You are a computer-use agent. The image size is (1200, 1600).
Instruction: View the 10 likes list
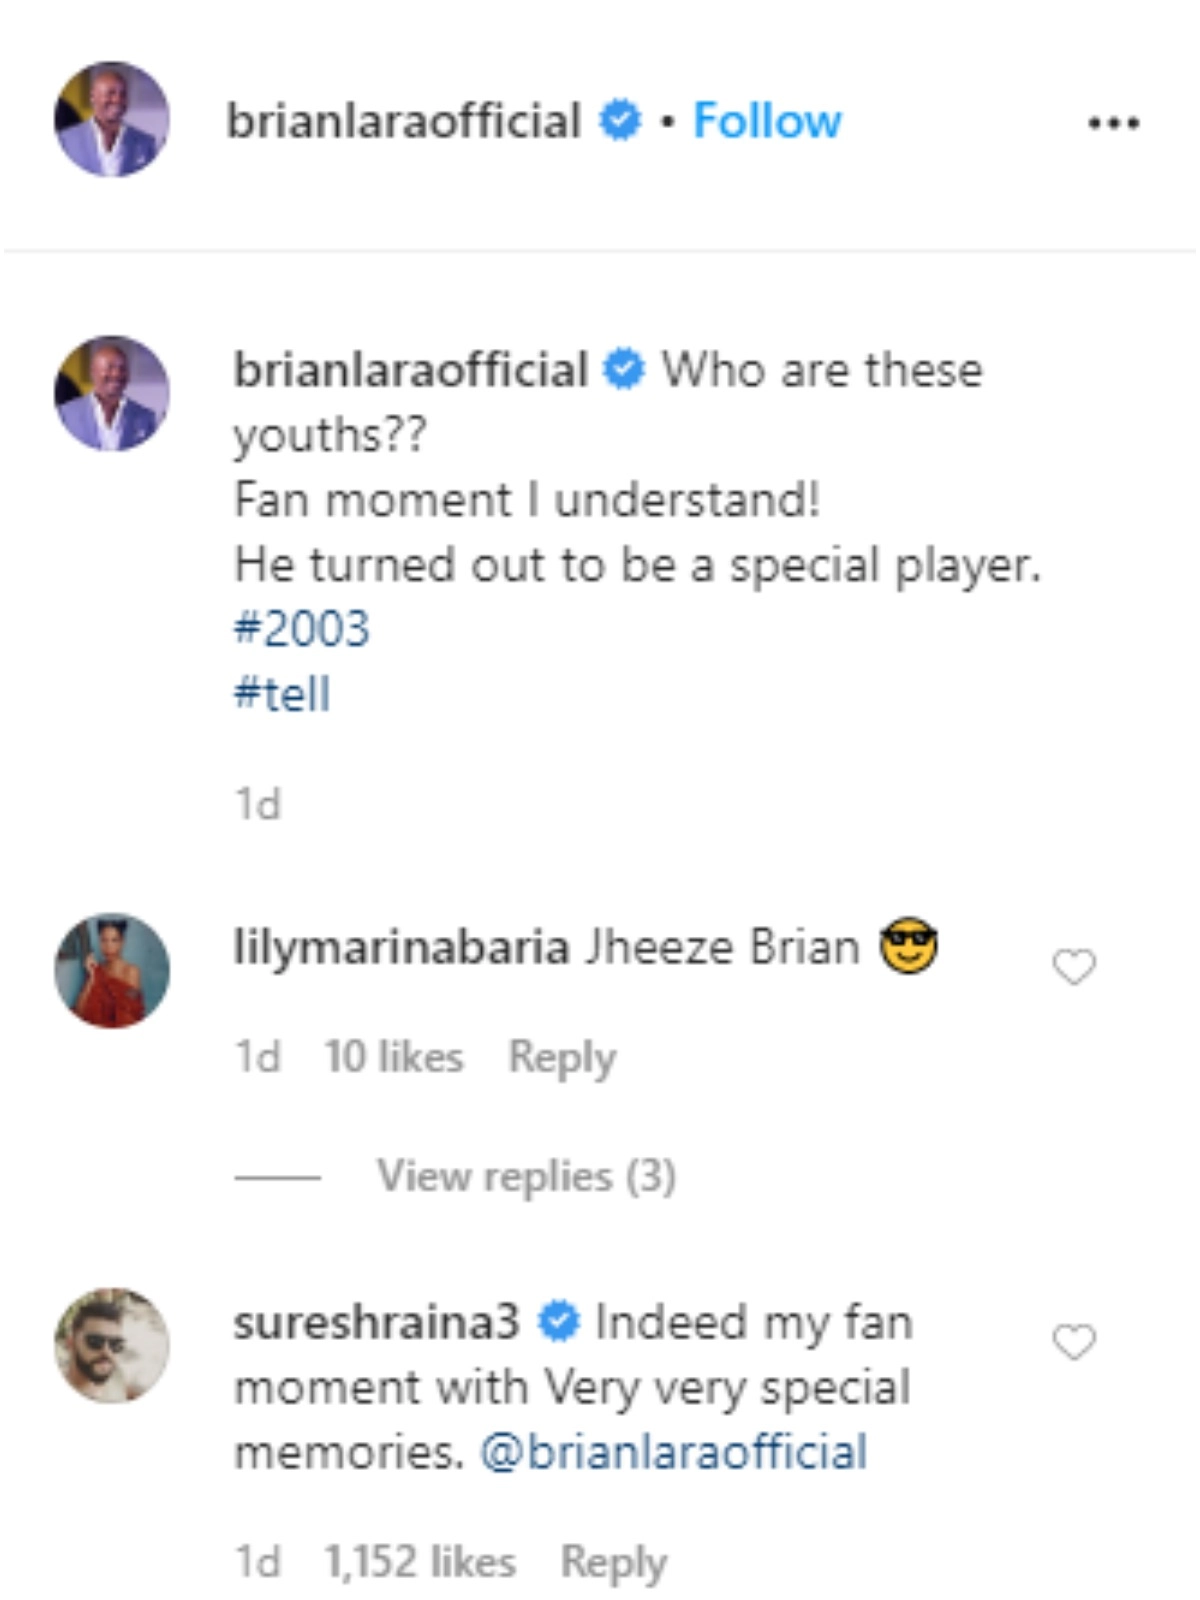pyautogui.click(x=394, y=1057)
